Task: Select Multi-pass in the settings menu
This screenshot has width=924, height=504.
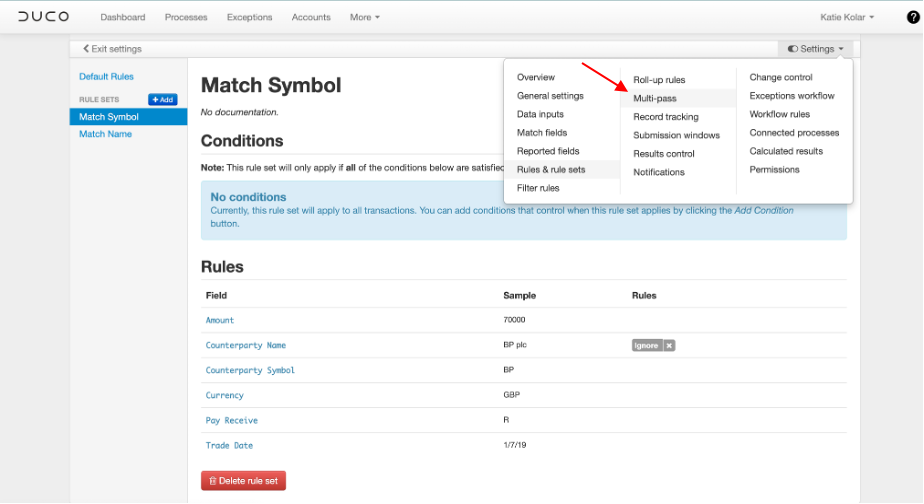Action: pyautogui.click(x=655, y=98)
